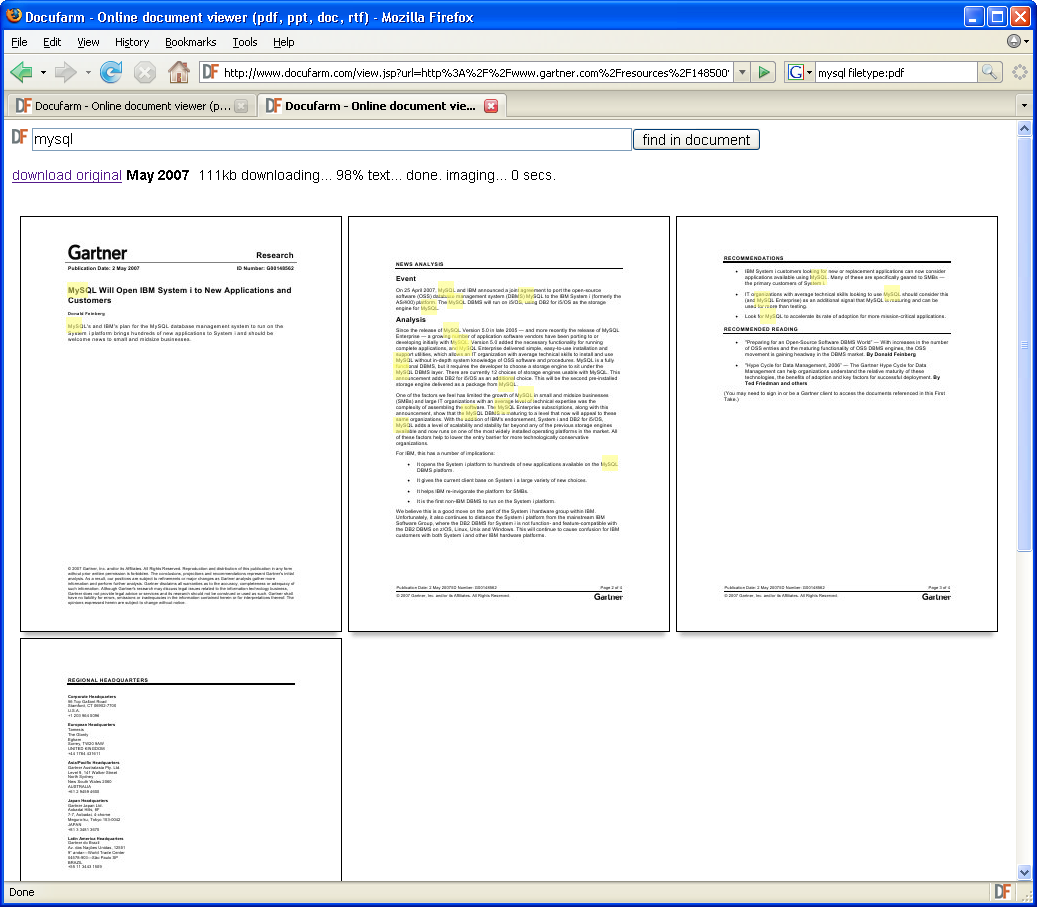Click the DF icon in the status bar
This screenshot has width=1037, height=907.
pyautogui.click(x=1002, y=892)
